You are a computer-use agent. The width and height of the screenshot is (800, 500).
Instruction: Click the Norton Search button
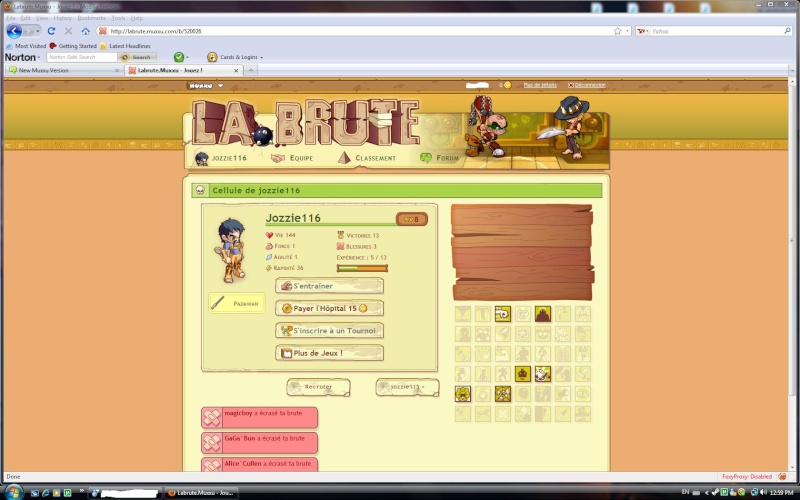tap(137, 57)
